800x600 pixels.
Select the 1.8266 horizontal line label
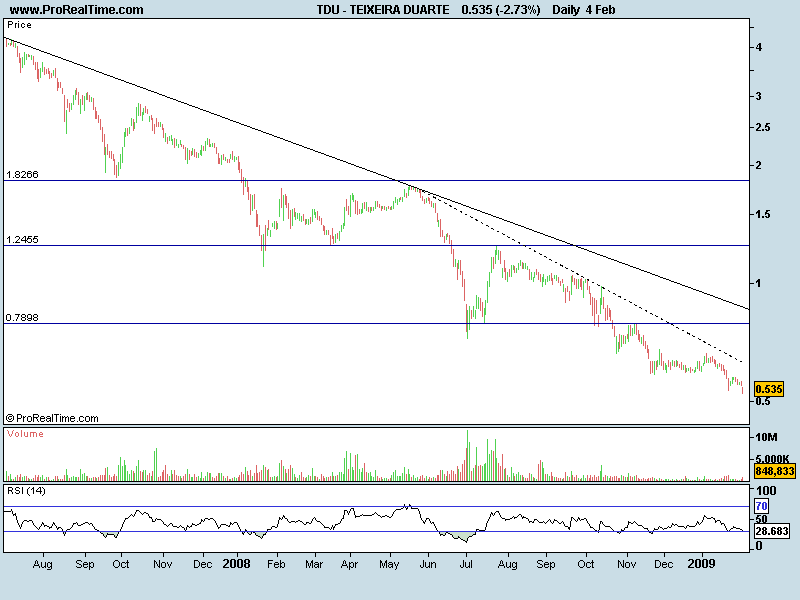point(22,174)
